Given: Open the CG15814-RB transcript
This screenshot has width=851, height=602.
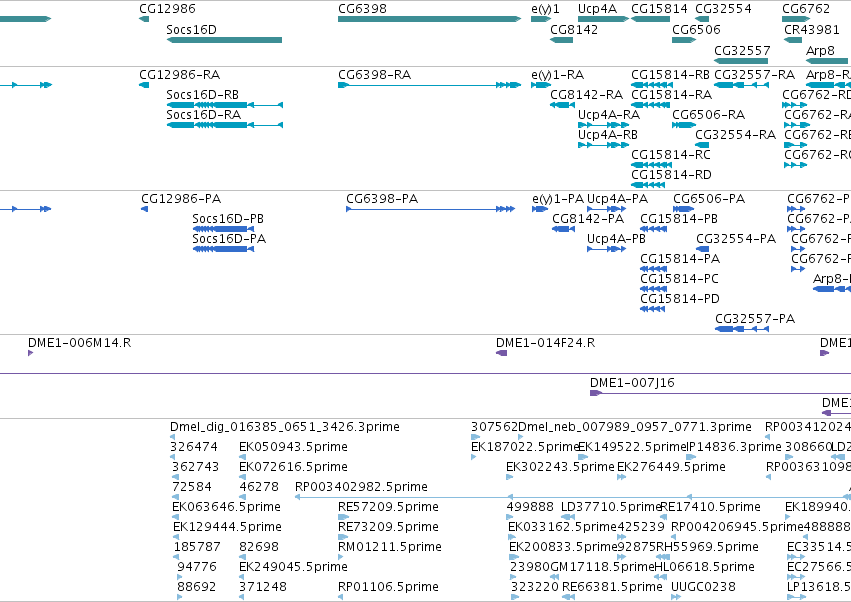Looking at the screenshot, I should (652, 85).
